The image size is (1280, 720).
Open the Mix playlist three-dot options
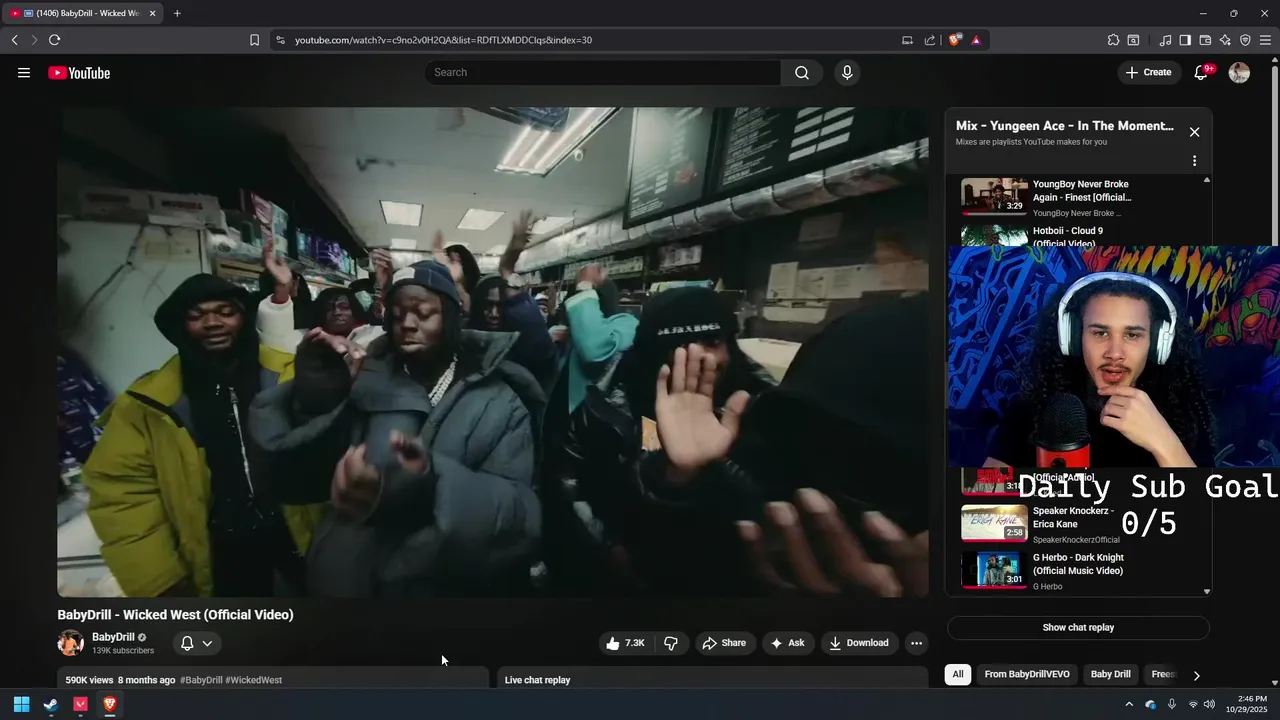[1194, 161]
